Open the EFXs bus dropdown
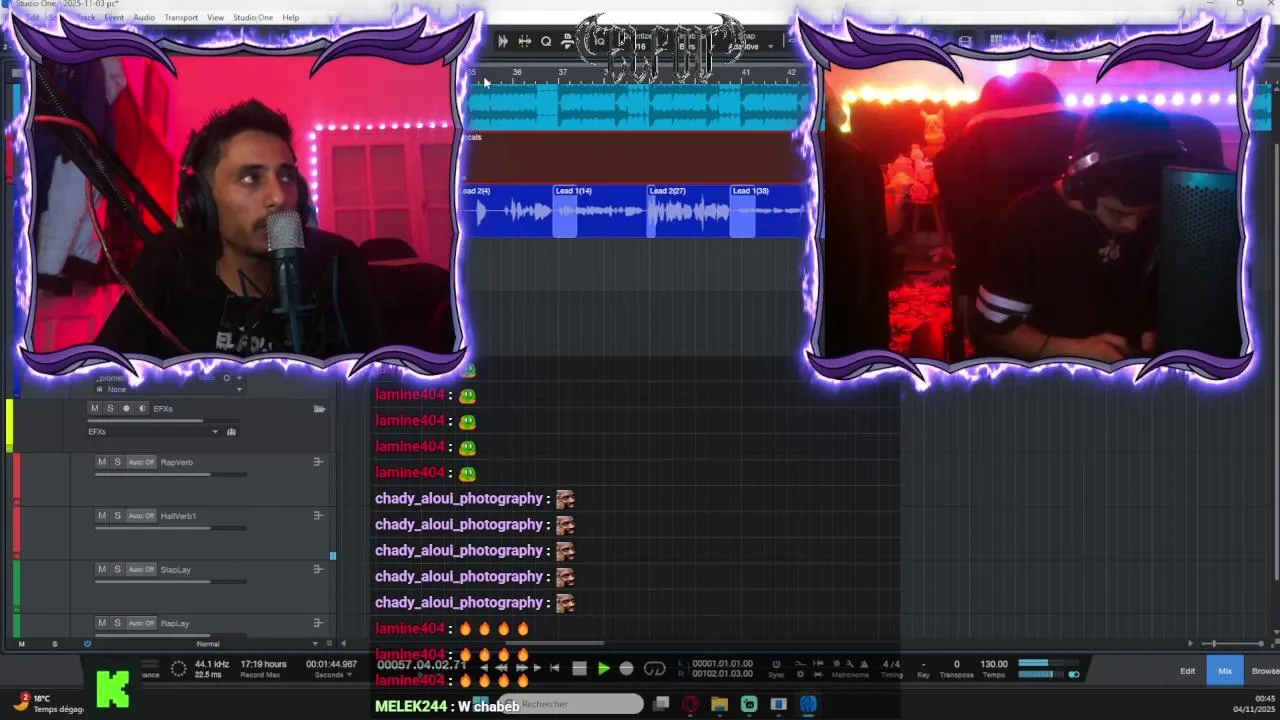 (153, 432)
